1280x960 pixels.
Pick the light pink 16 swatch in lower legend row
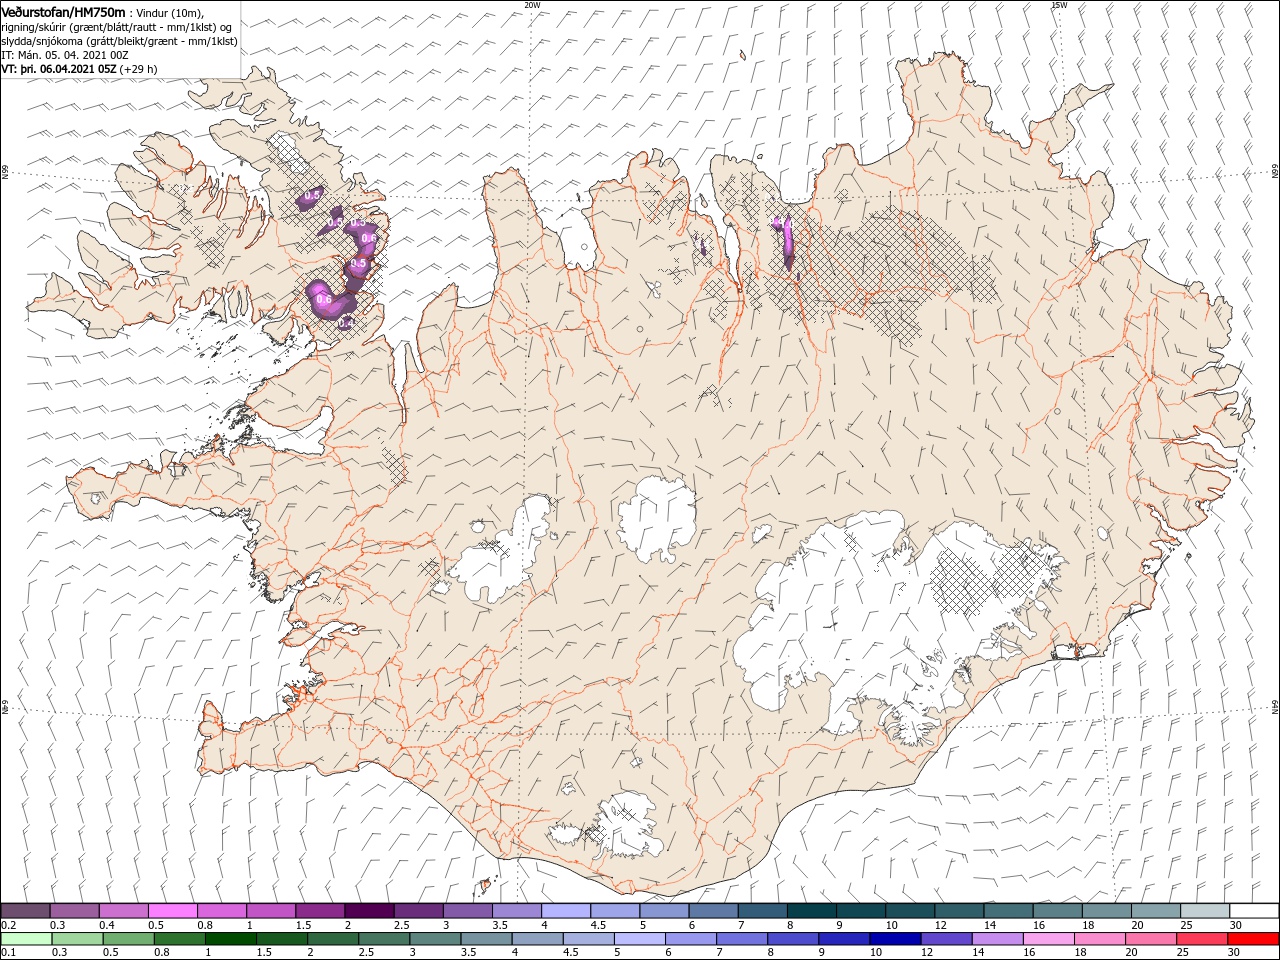point(1048,939)
